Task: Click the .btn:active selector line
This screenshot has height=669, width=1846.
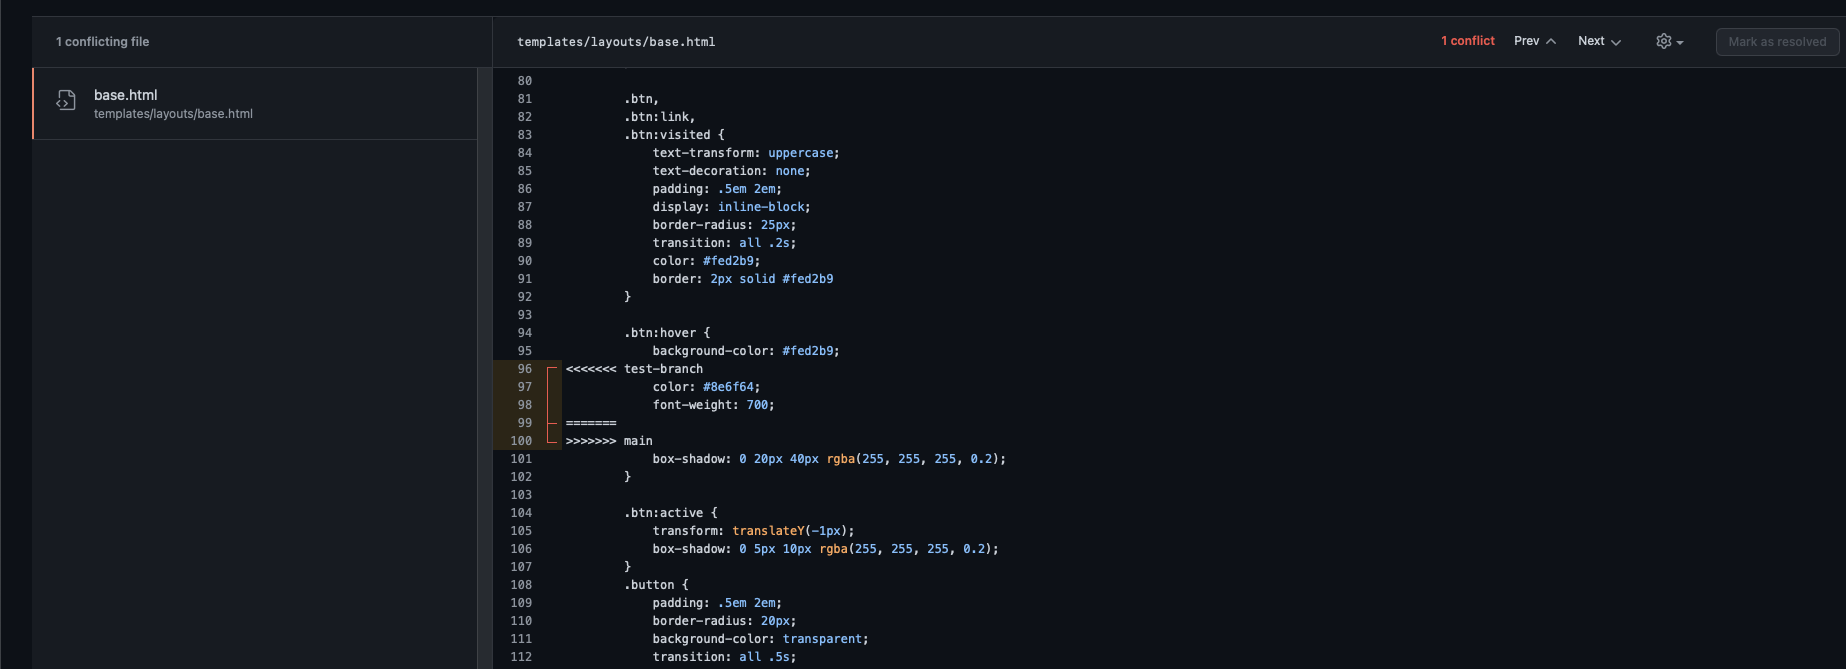Action: click(671, 513)
